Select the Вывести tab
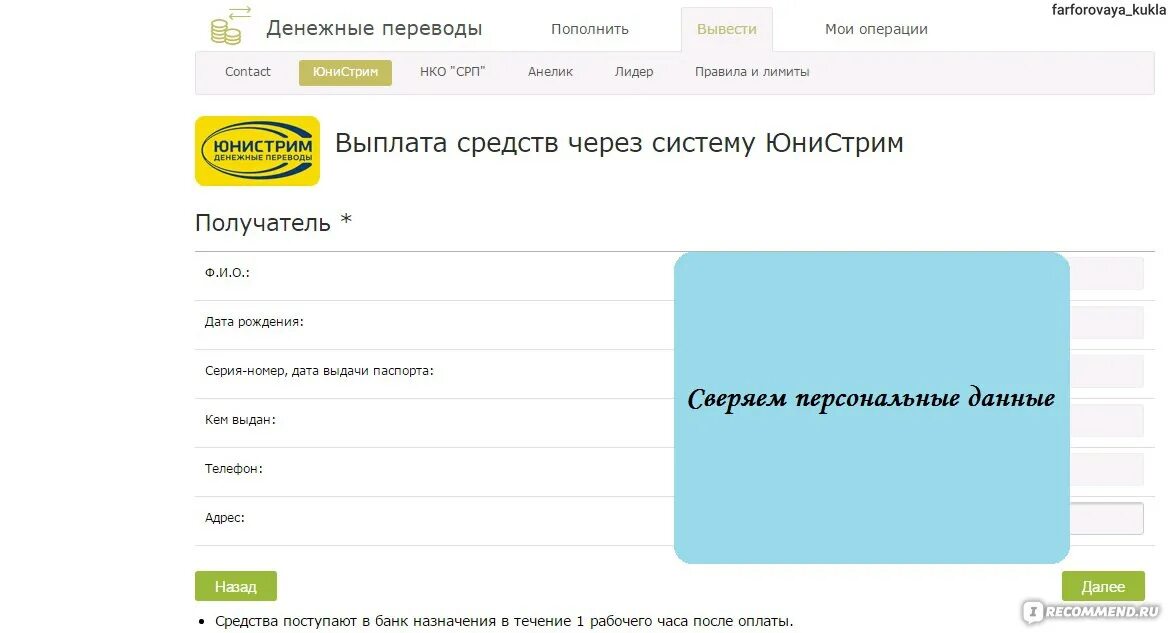The height and width of the screenshot is (633, 1170). coord(727,29)
